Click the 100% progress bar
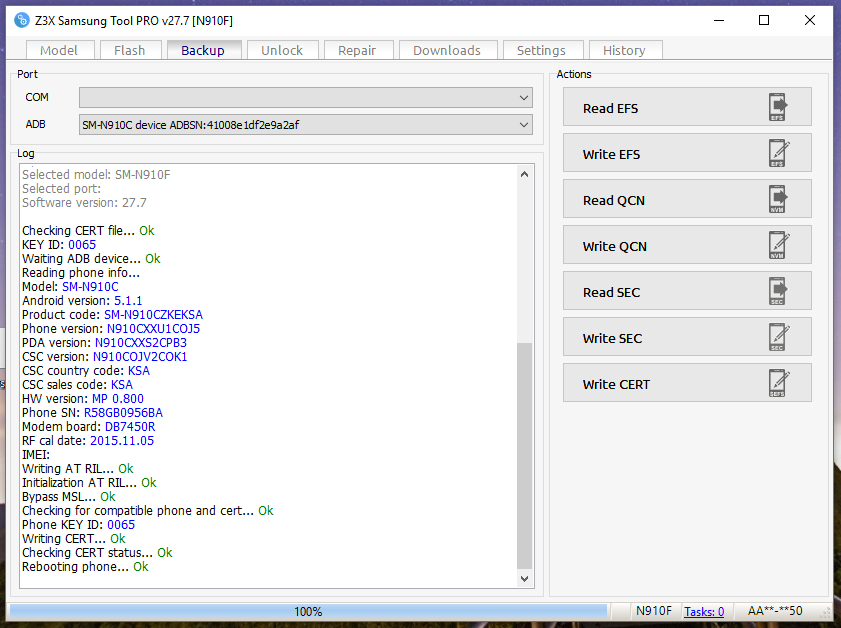This screenshot has width=841, height=628. click(x=308, y=611)
